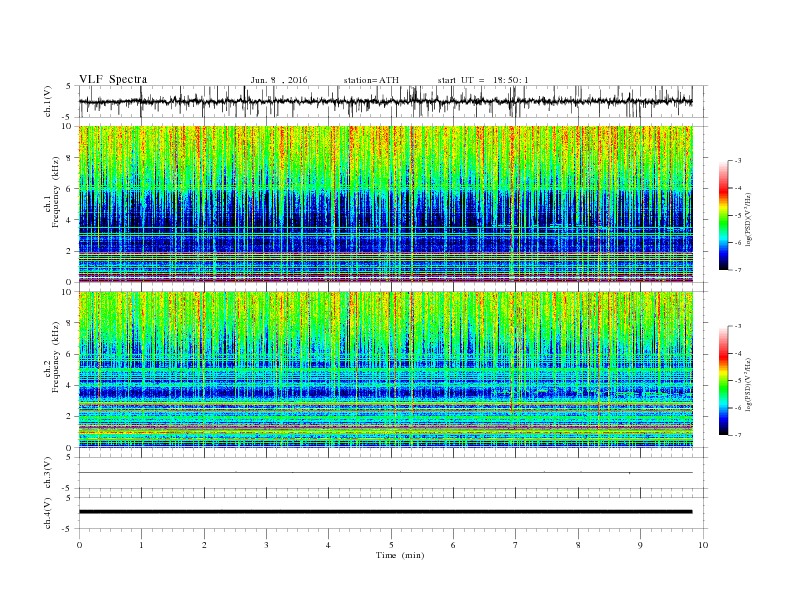Click the "-5" tick on ch.1 colorbar
The height and width of the screenshot is (612, 792).
click(x=737, y=216)
